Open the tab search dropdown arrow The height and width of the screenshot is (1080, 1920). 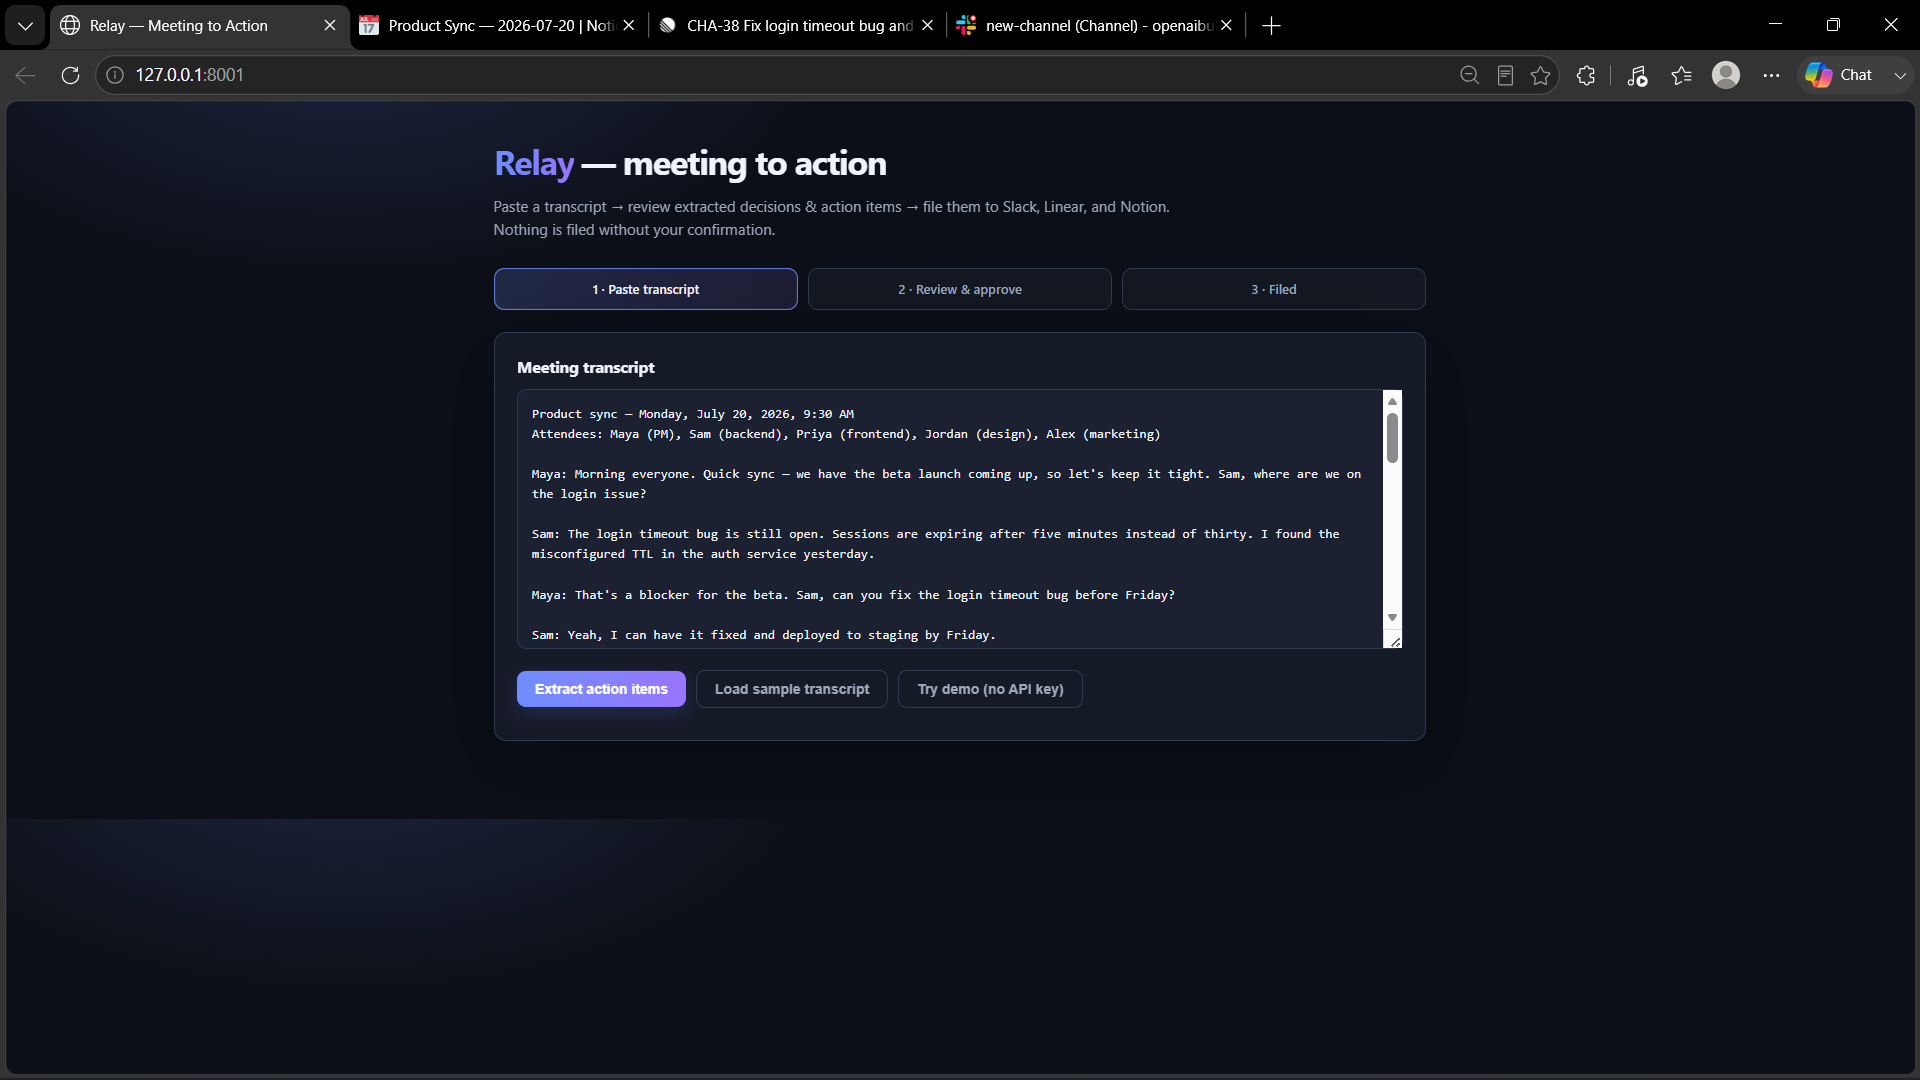(x=25, y=26)
